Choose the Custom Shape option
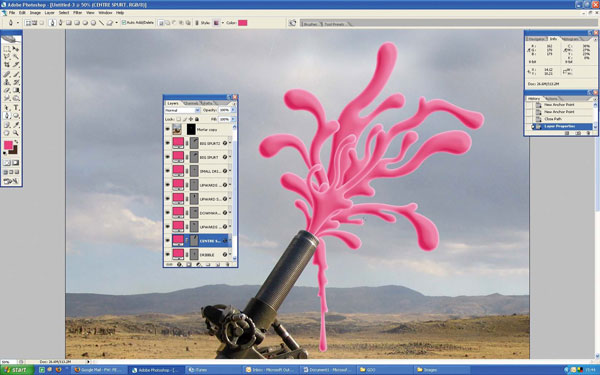The height and width of the screenshot is (375, 600). pyautogui.click(x=109, y=23)
